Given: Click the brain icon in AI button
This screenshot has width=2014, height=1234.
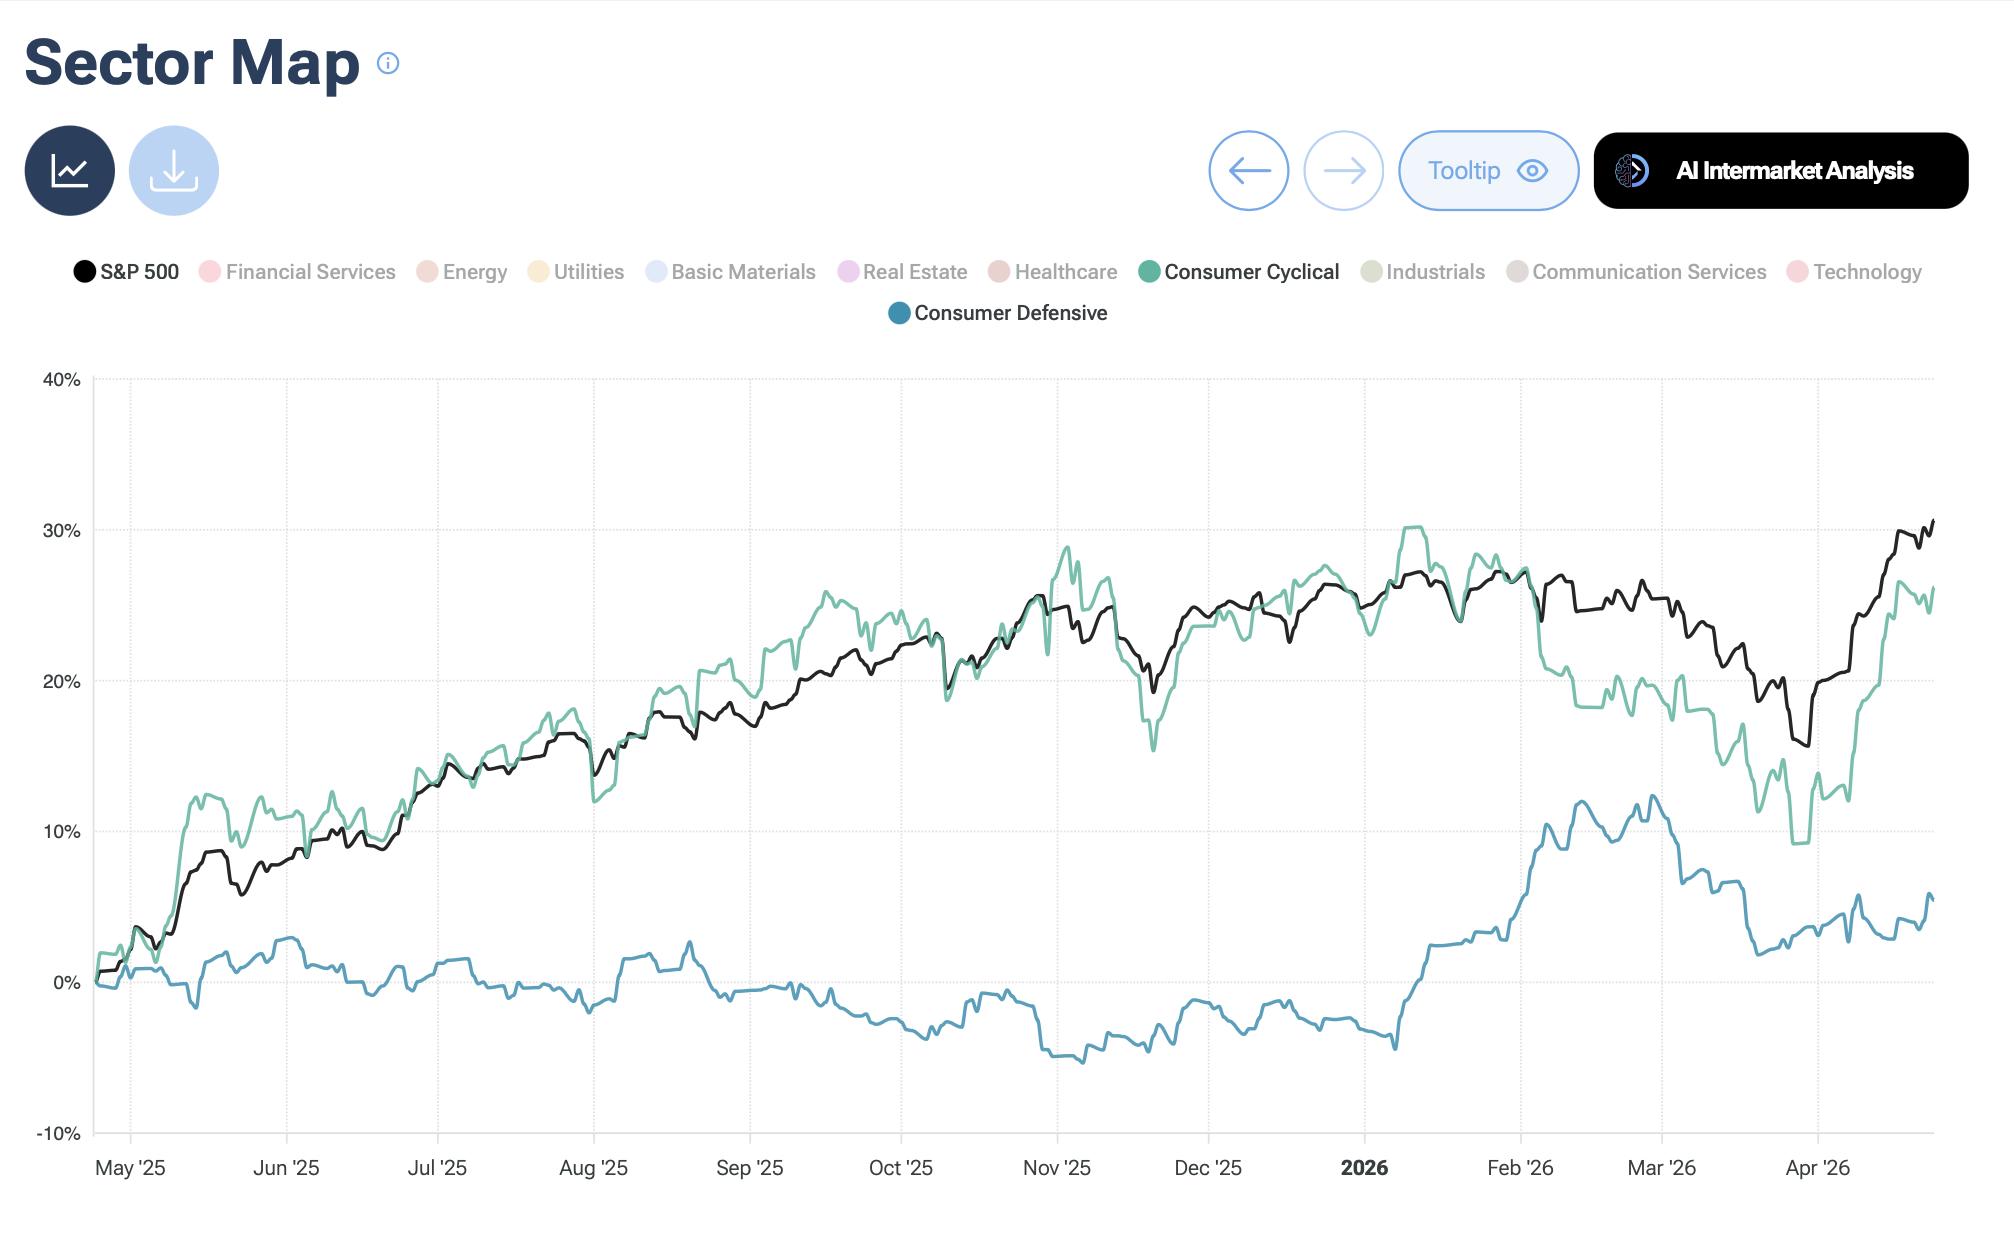Looking at the screenshot, I should pos(1632,171).
